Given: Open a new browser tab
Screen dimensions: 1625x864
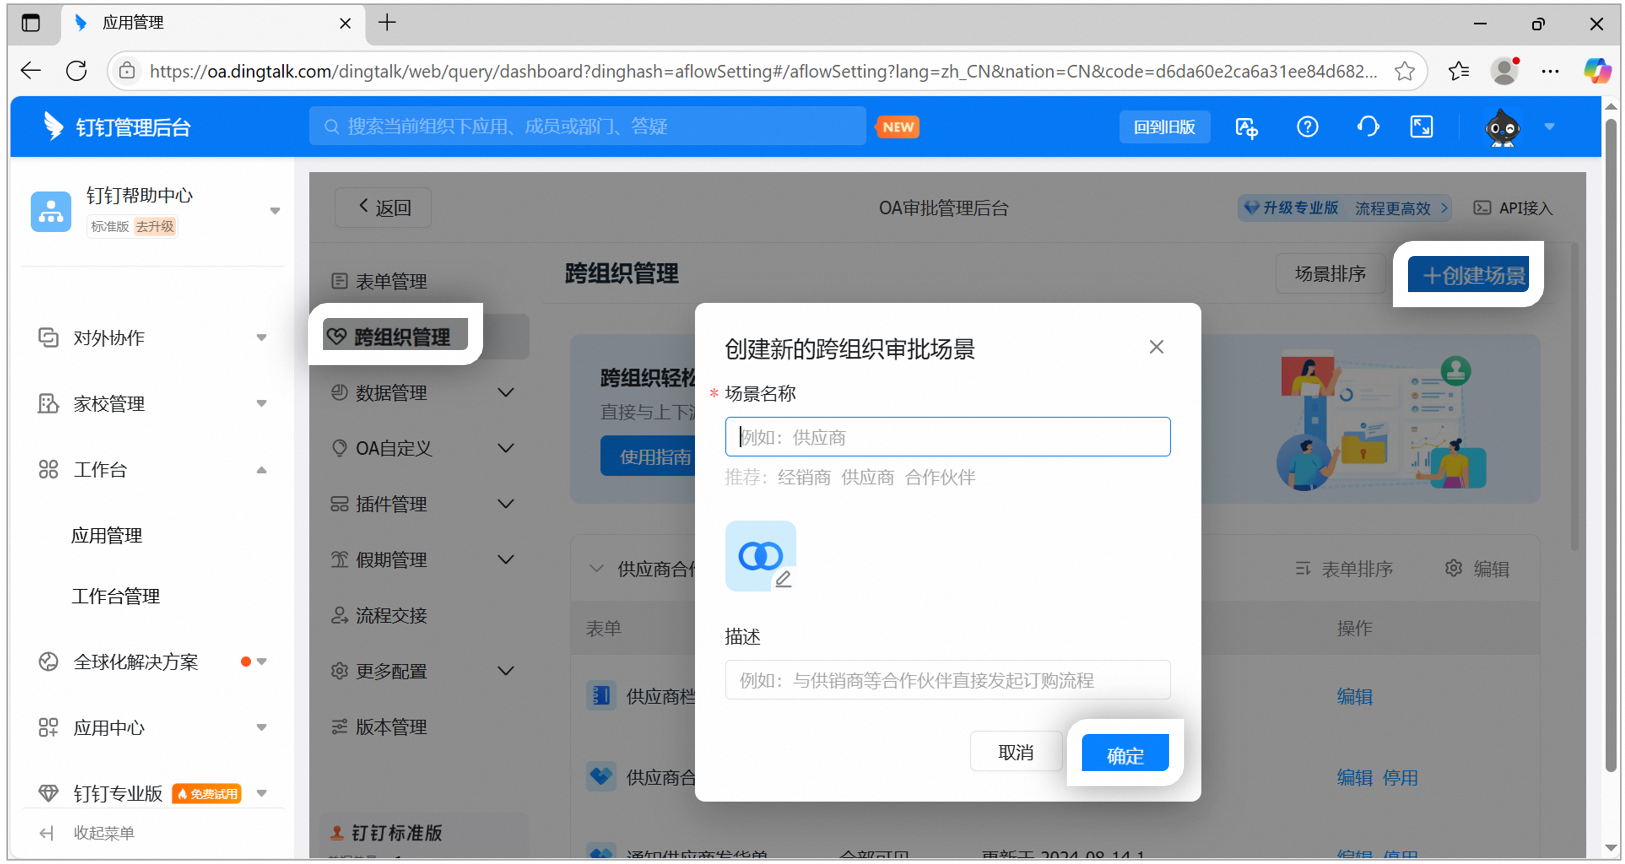Looking at the screenshot, I should (387, 23).
